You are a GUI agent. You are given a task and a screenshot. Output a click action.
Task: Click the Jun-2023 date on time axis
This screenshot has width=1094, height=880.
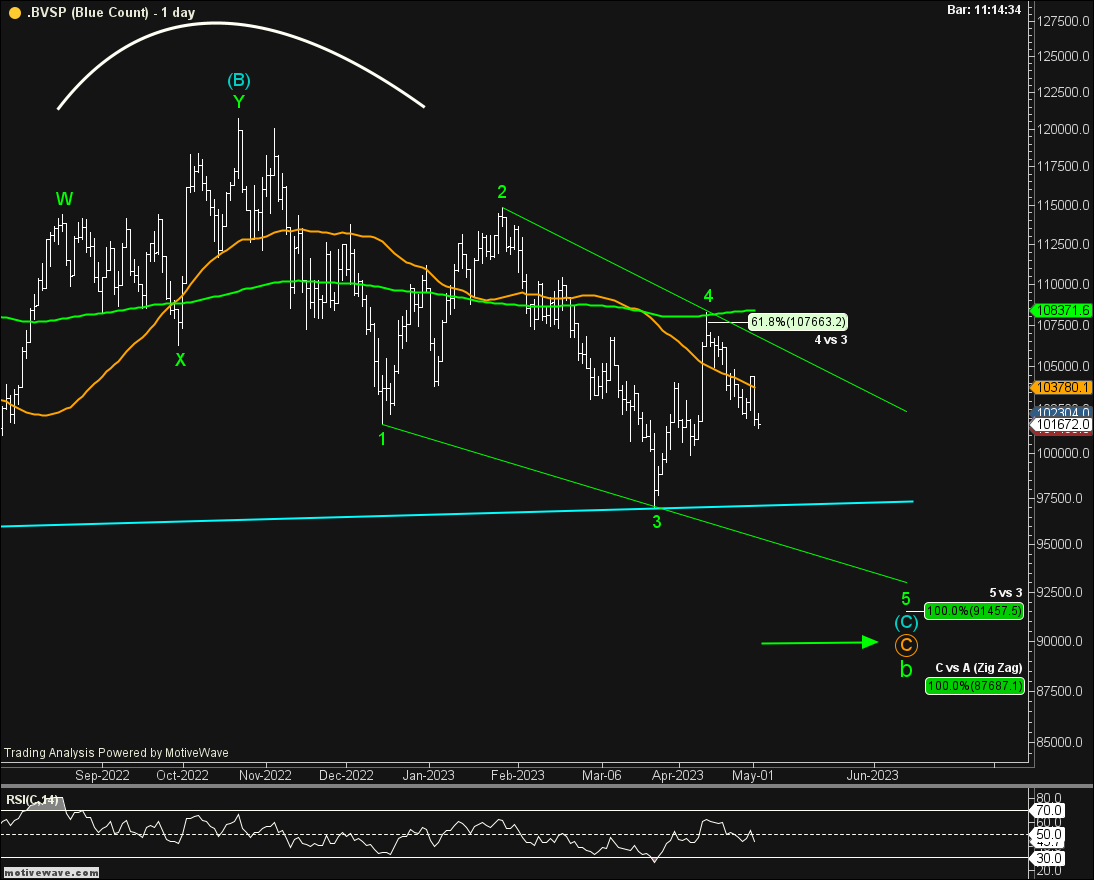pyautogui.click(x=873, y=775)
